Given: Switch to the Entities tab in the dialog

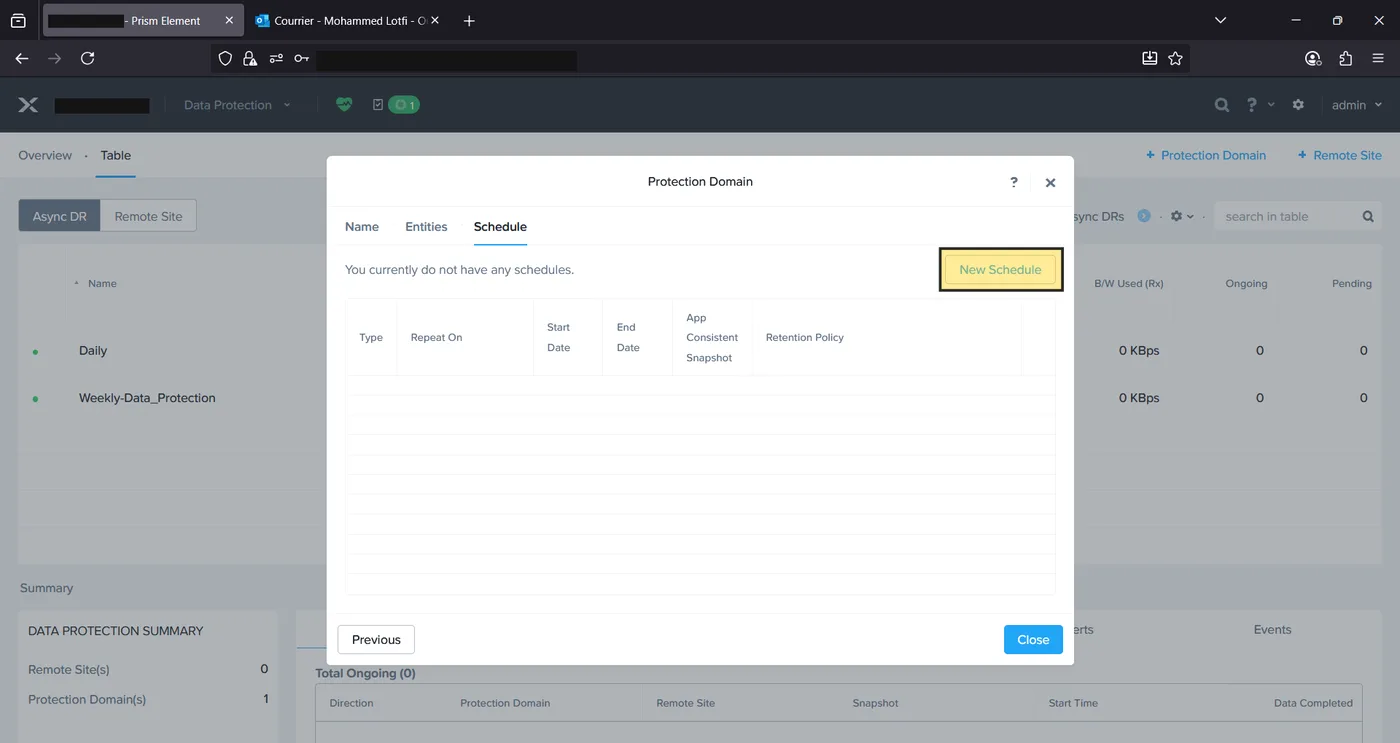Looking at the screenshot, I should (x=426, y=227).
